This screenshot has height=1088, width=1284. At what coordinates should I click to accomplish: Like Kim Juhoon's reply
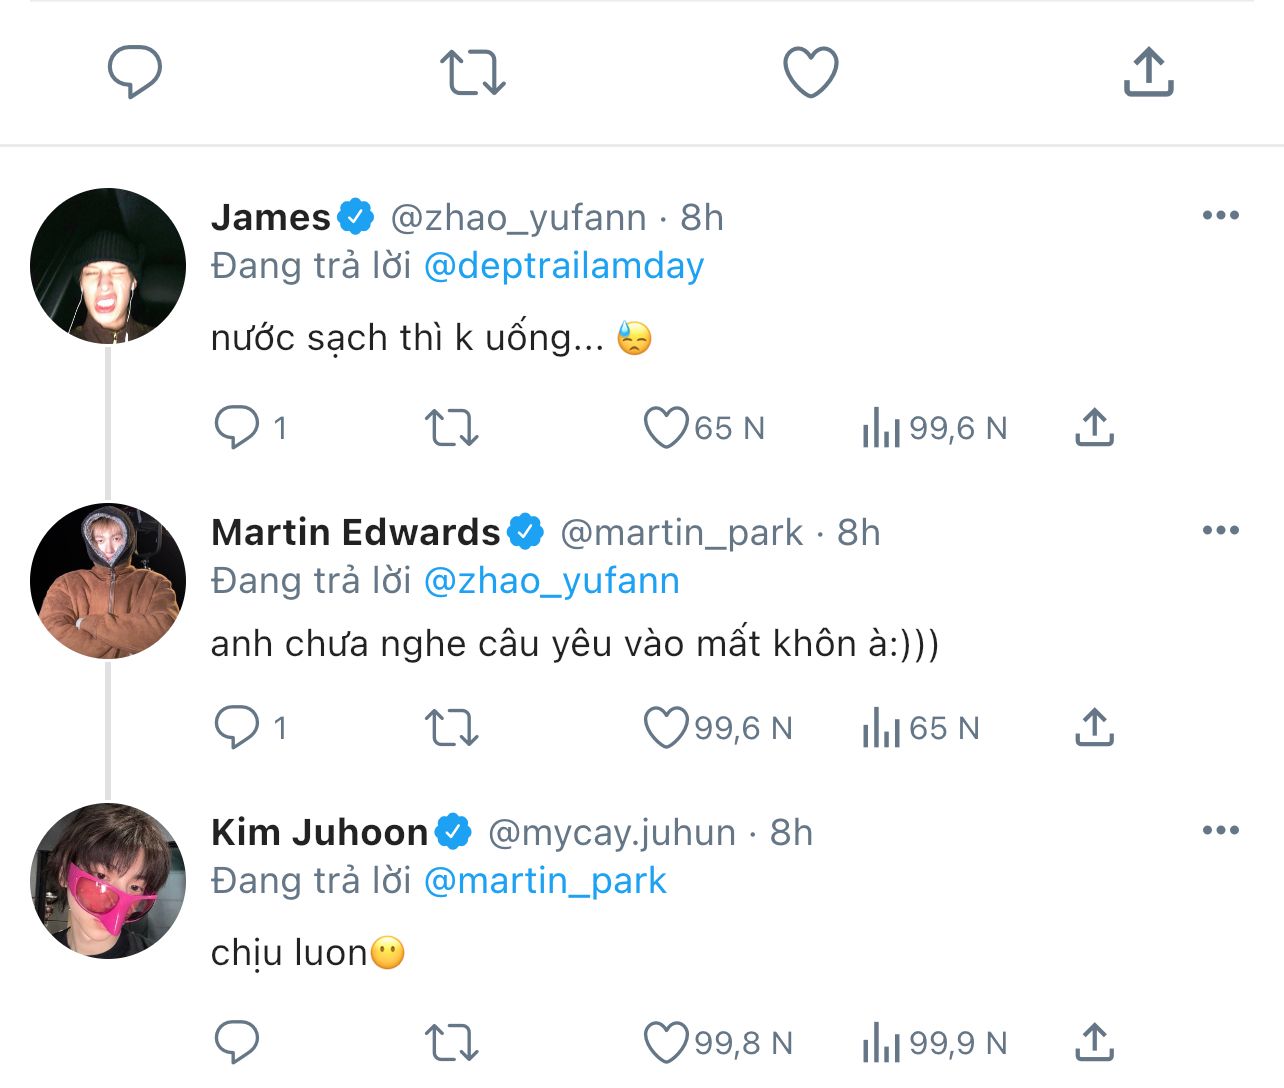tap(665, 1043)
